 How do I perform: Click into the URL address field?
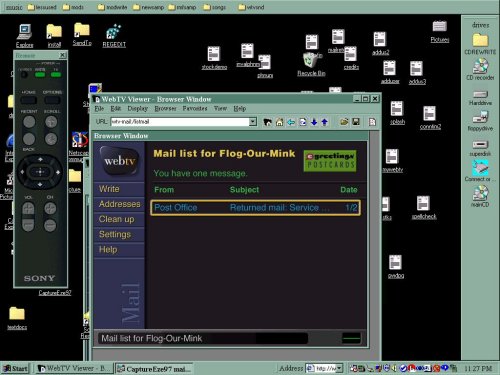click(x=180, y=122)
